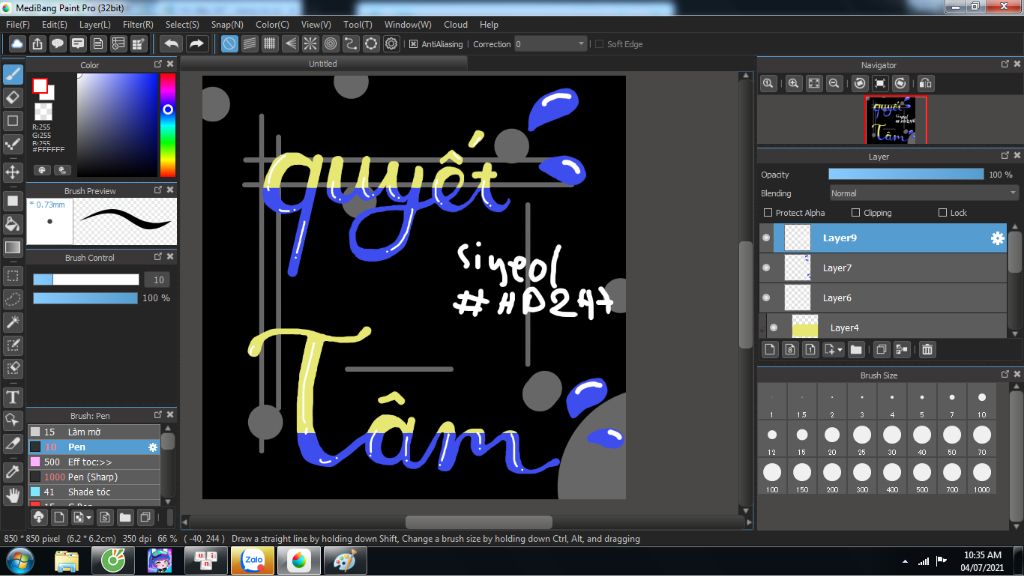
Task: Pop out the Brush Size panel
Action: click(x=1004, y=374)
